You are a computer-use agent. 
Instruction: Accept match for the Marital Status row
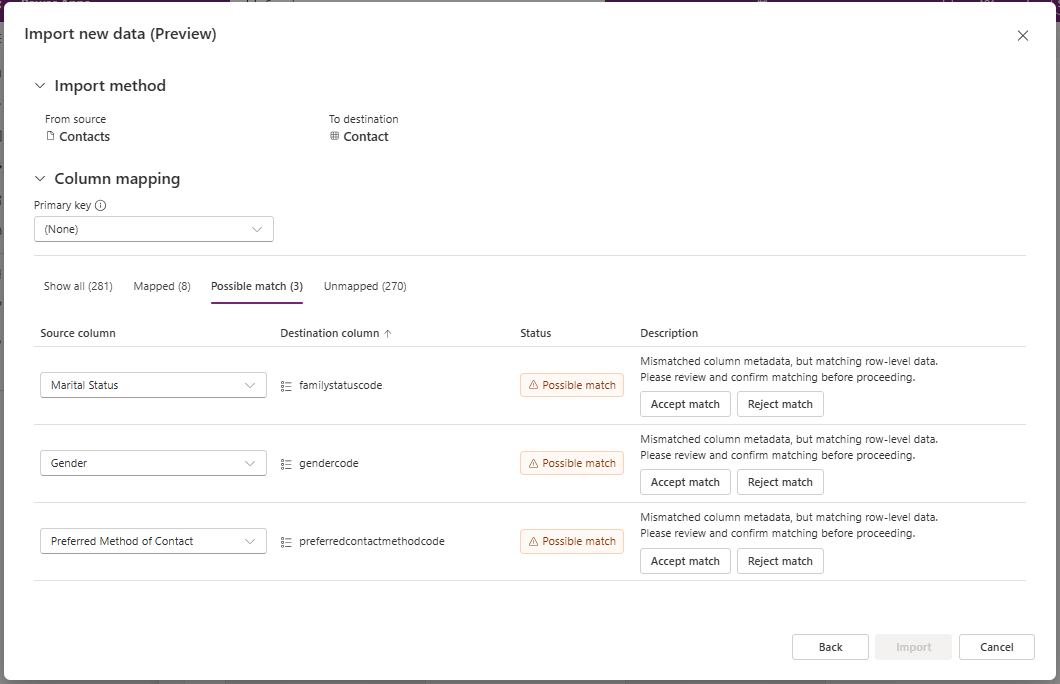[x=685, y=404]
